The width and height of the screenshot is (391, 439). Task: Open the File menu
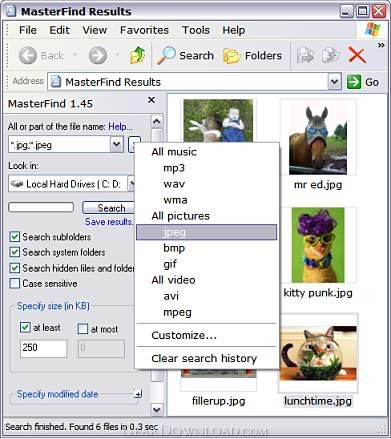(28, 30)
